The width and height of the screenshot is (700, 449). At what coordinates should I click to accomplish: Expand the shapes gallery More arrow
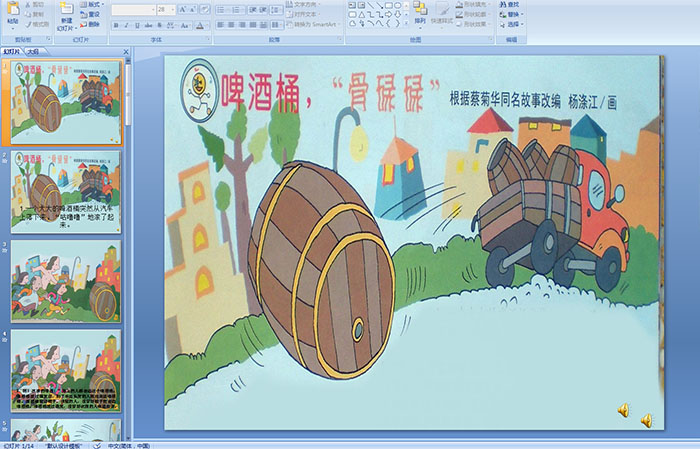click(406, 23)
